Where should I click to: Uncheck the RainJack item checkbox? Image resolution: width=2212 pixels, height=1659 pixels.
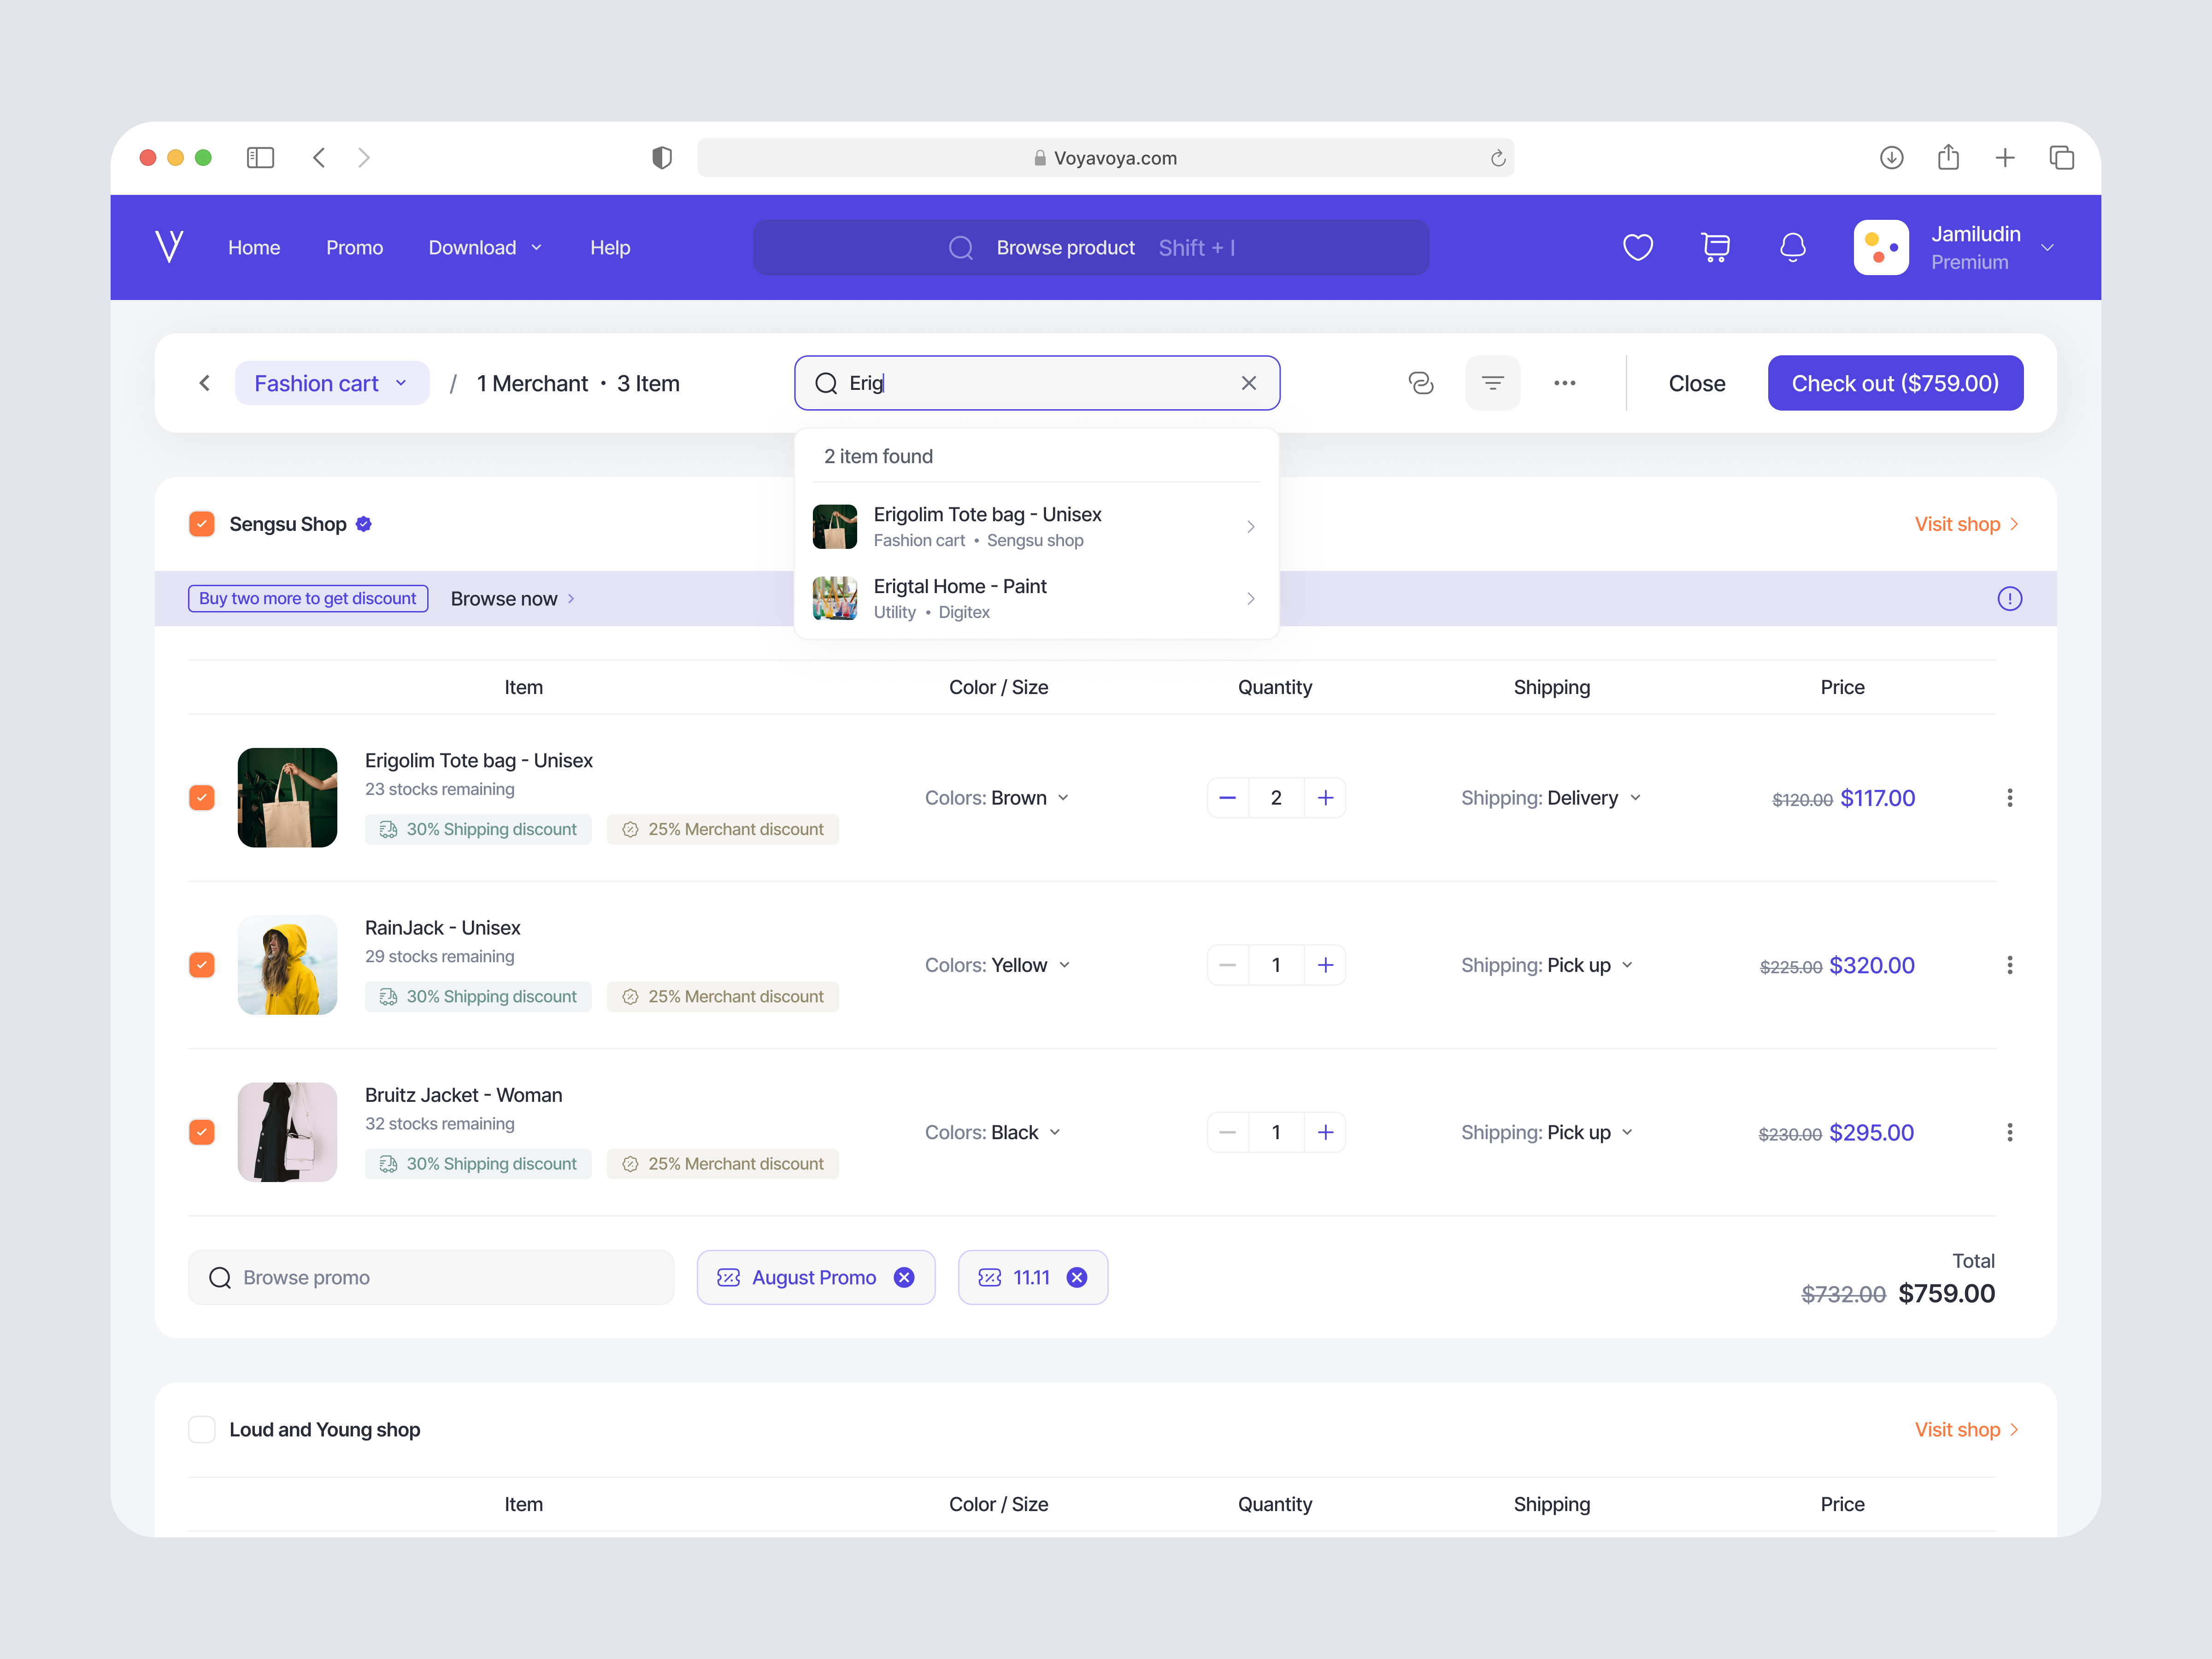click(202, 965)
